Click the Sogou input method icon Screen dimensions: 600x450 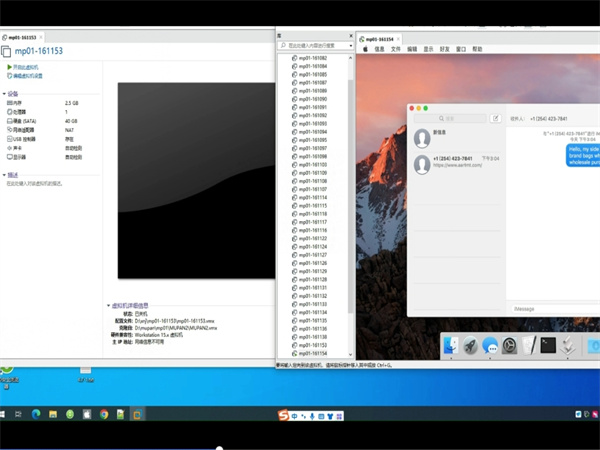pos(283,415)
